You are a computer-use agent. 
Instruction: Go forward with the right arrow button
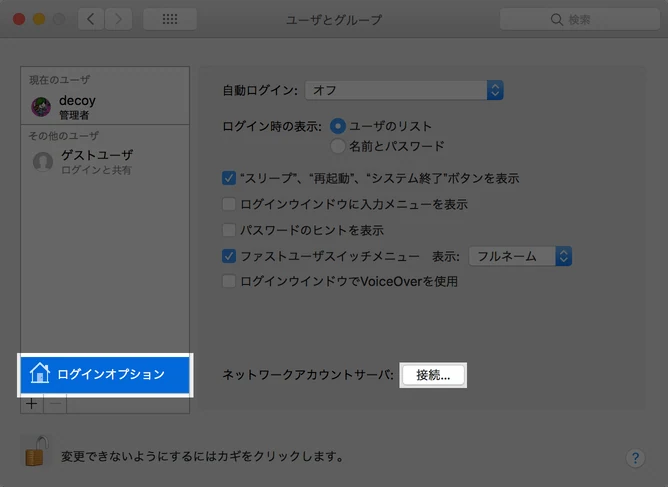point(118,19)
